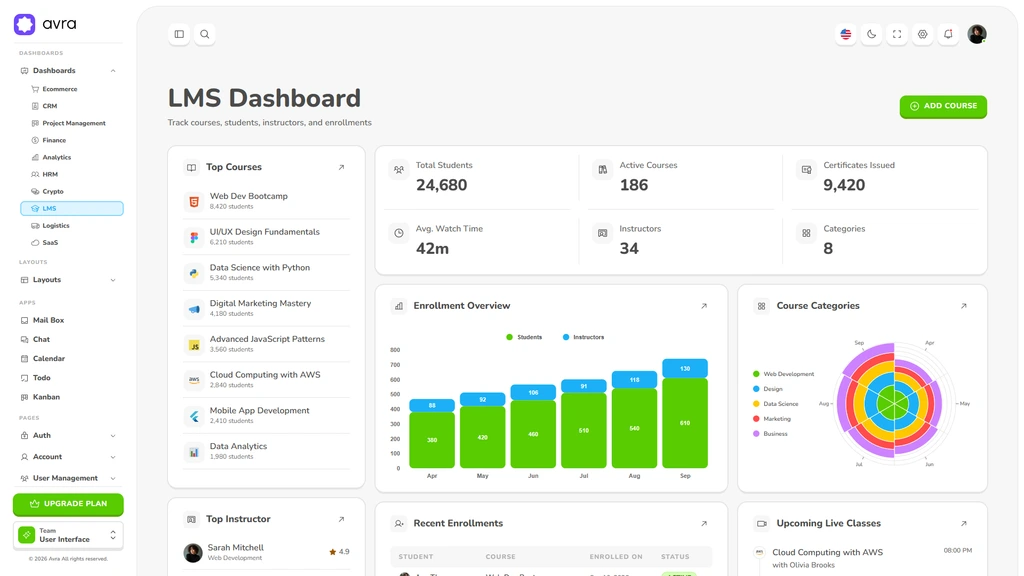
Task: Click the Sep students green bar
Action: point(684,423)
